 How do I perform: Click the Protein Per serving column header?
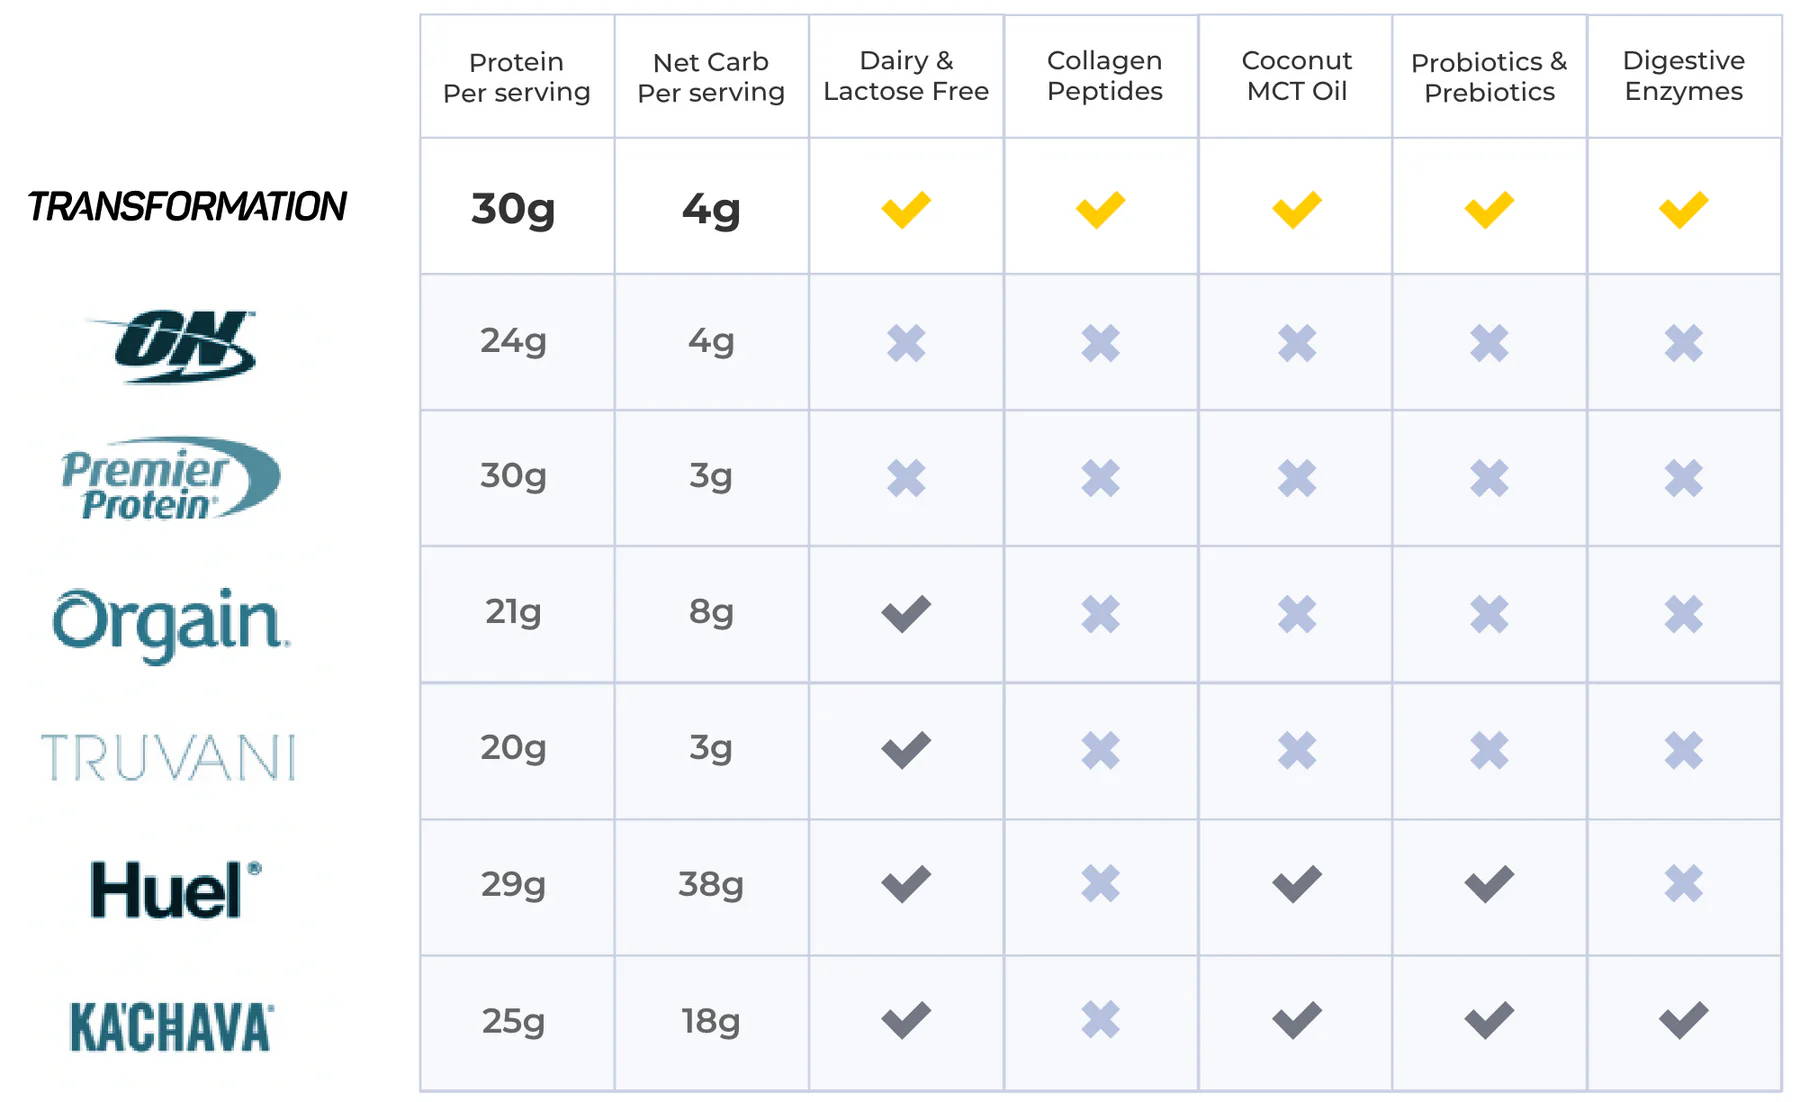pos(516,77)
